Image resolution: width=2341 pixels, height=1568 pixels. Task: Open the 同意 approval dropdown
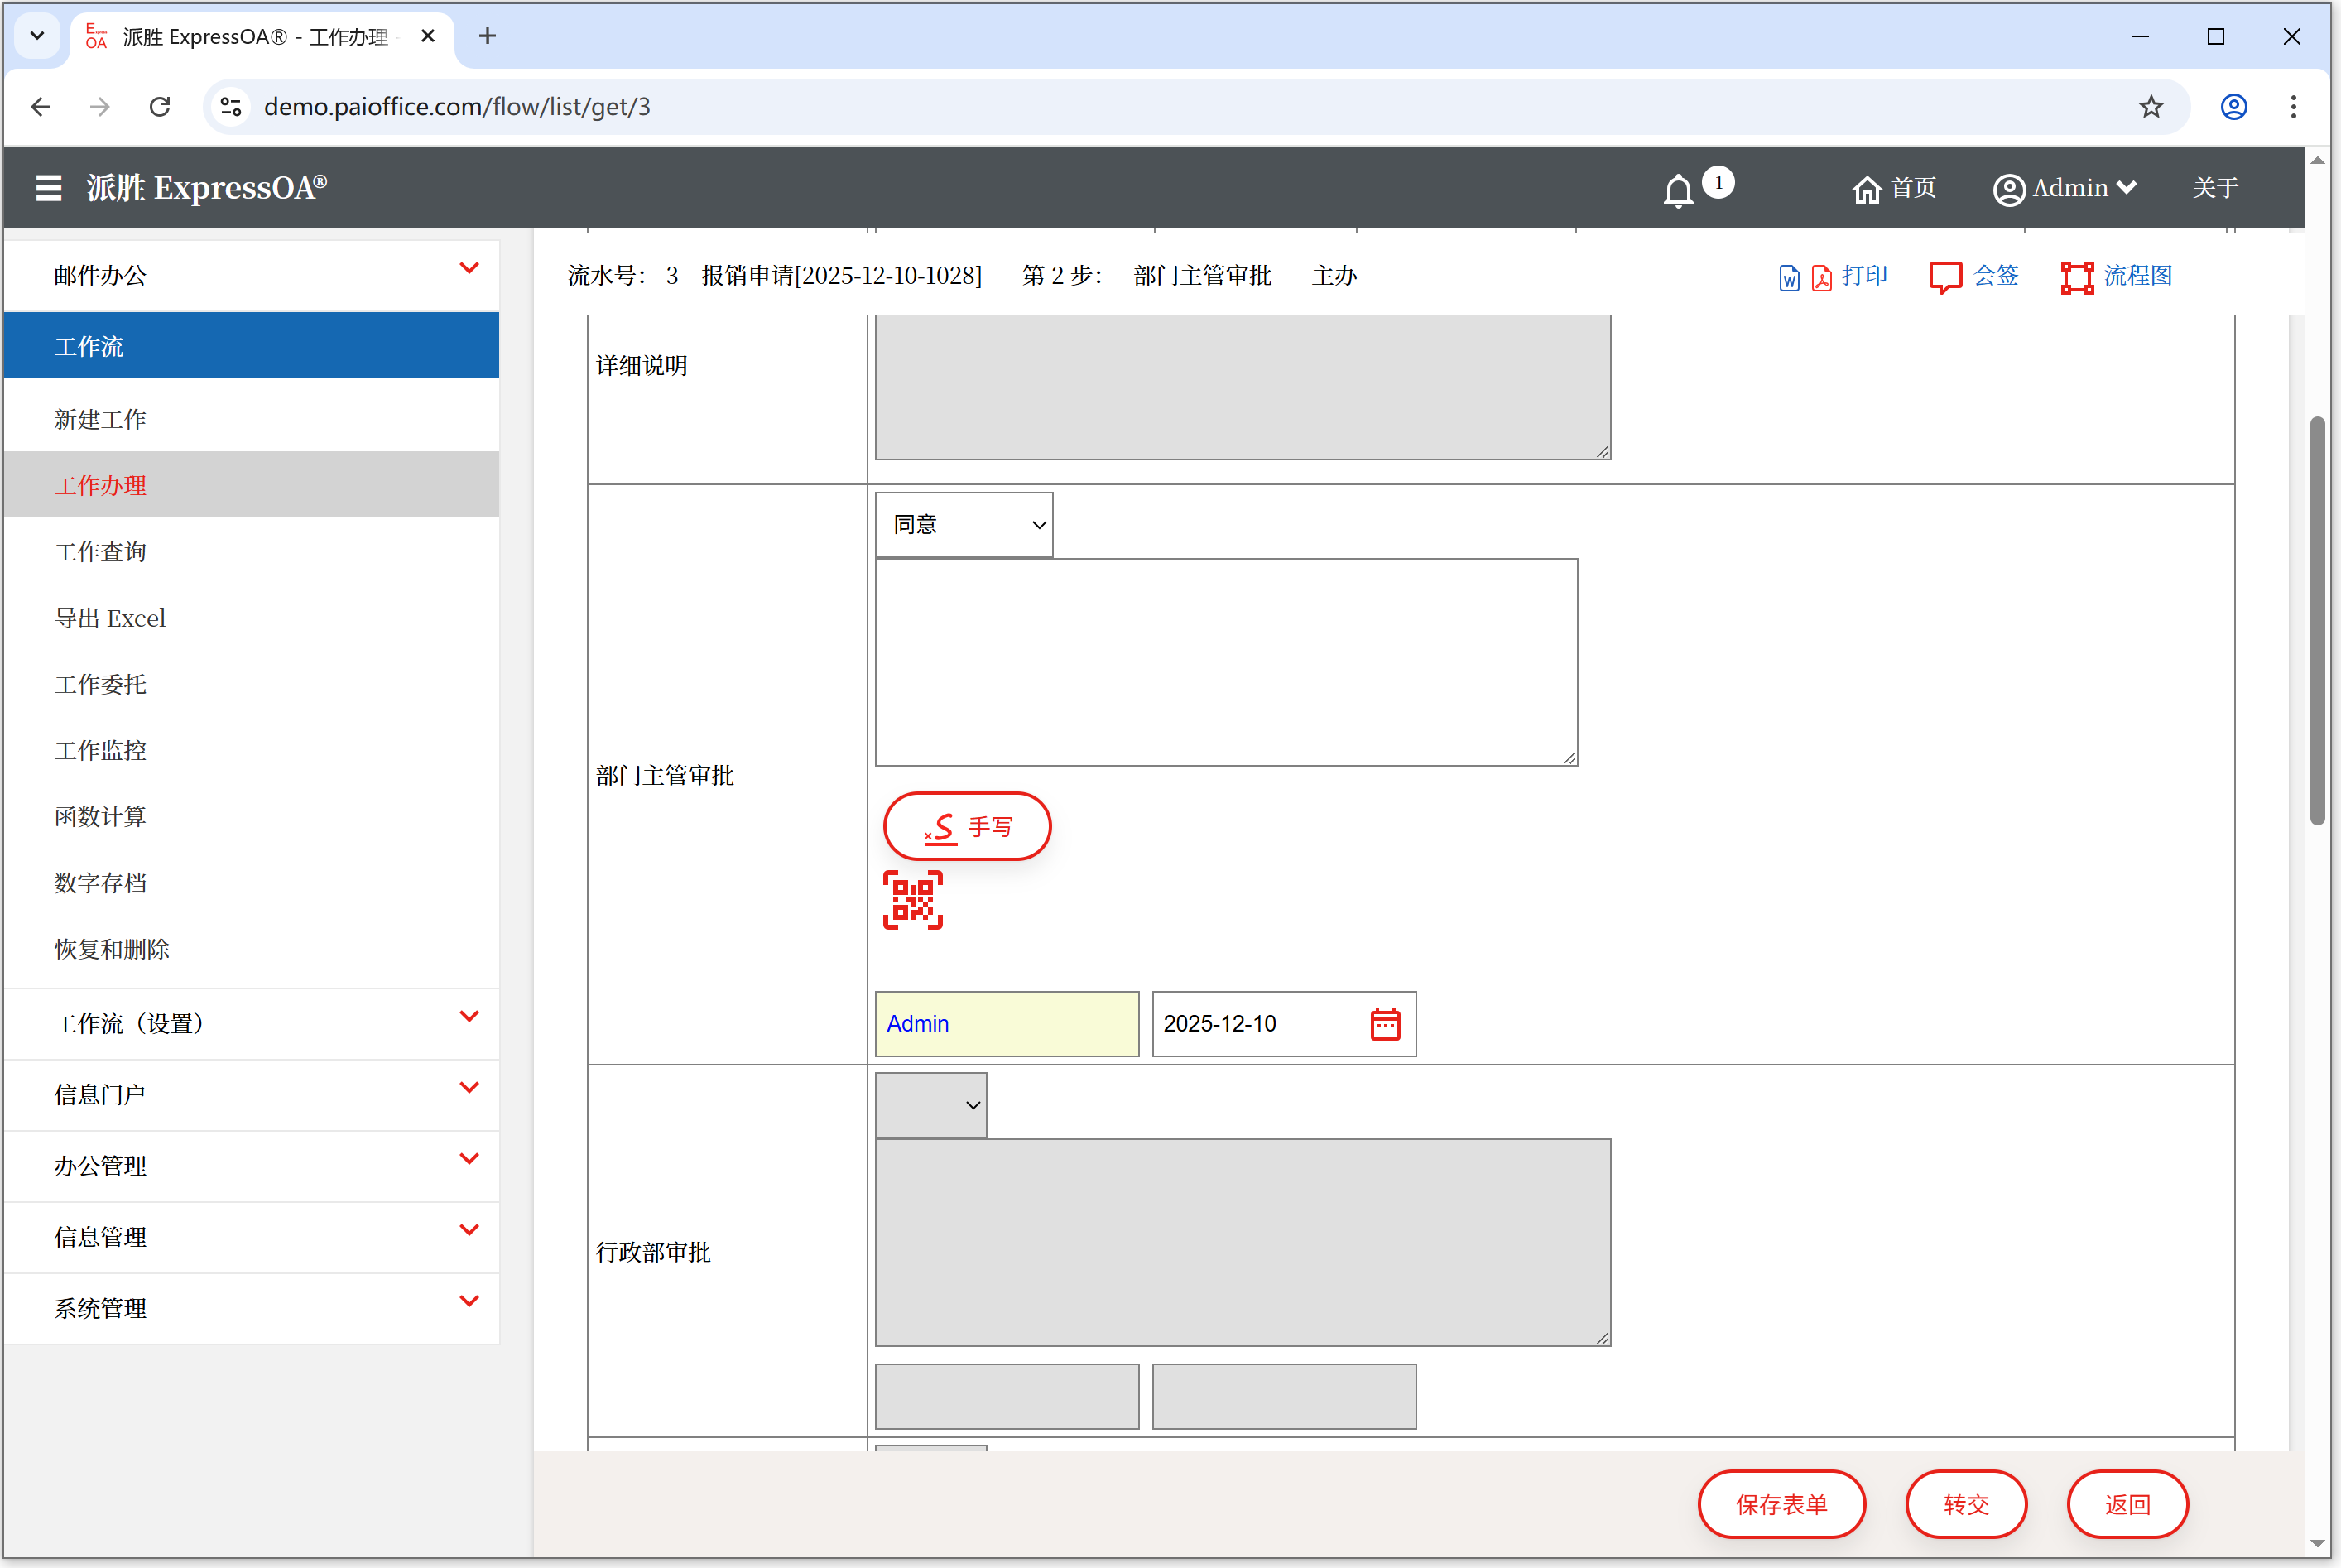tap(964, 525)
